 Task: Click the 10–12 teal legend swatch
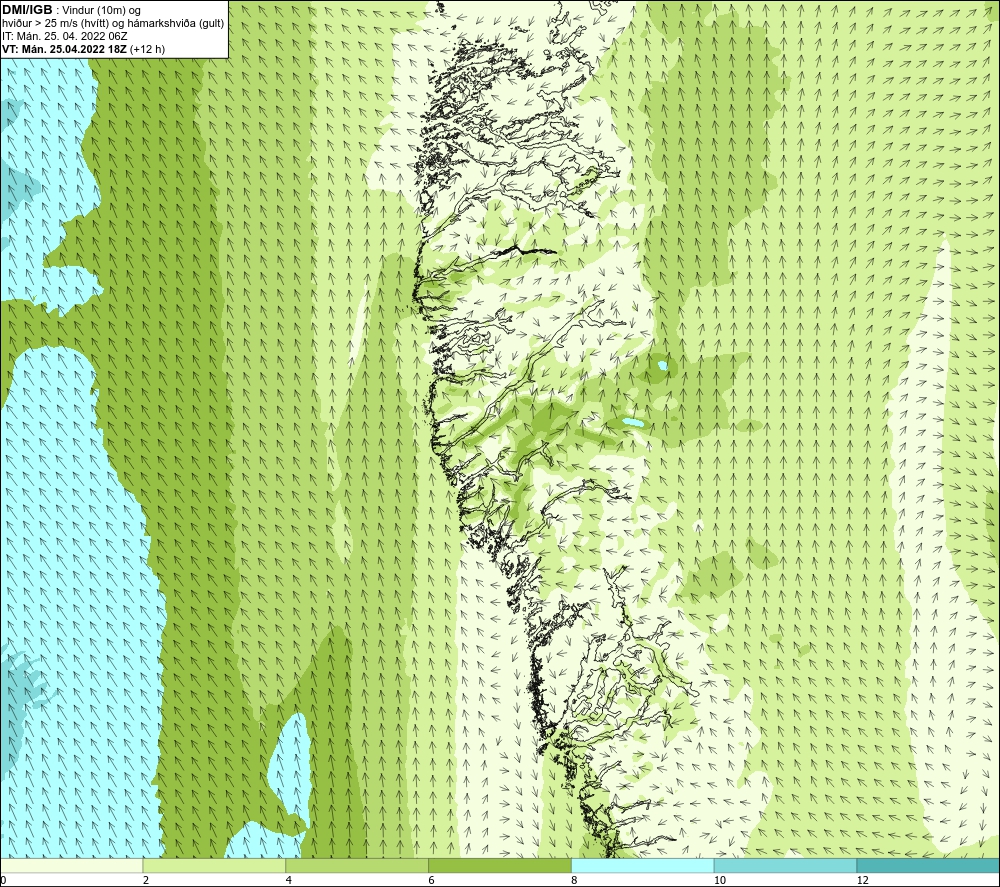pyautogui.click(x=786, y=865)
